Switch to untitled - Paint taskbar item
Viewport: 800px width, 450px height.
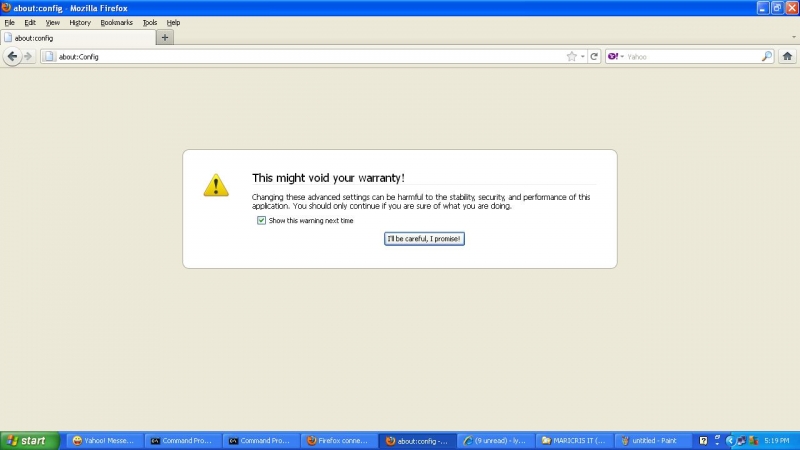tap(650, 440)
